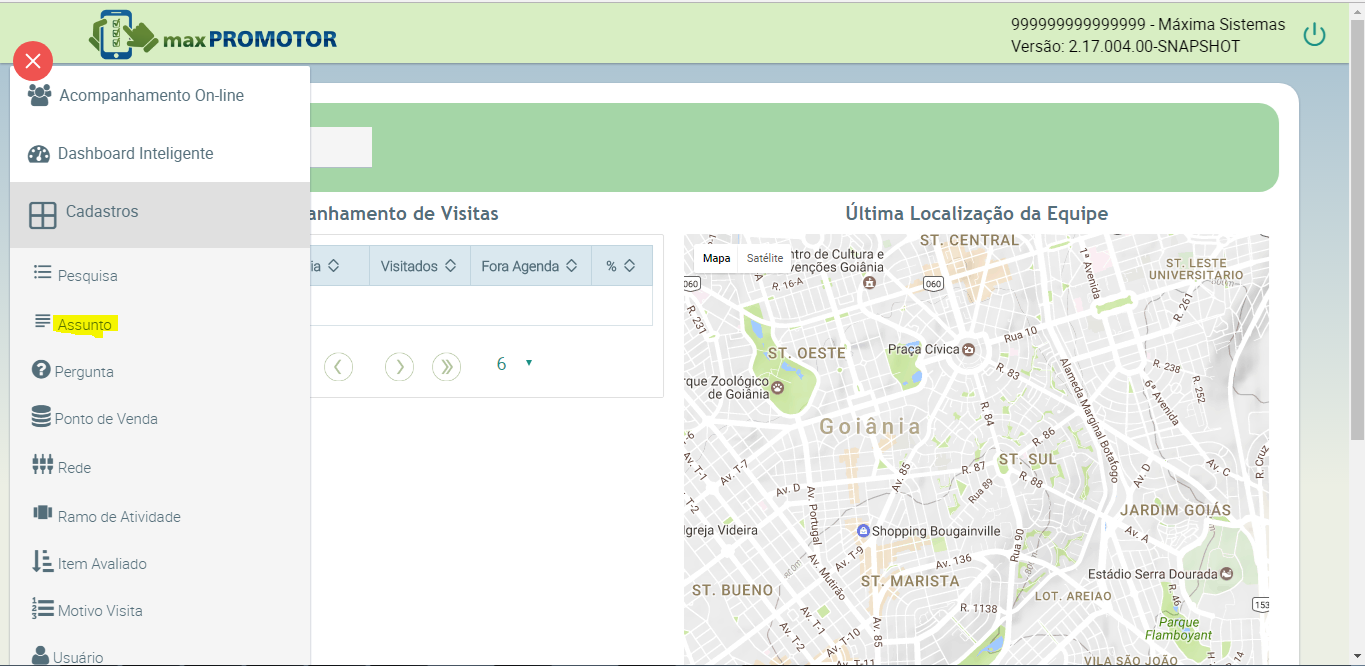
Task: Click the Item Avaliado sort icon
Action: [x=42, y=562]
